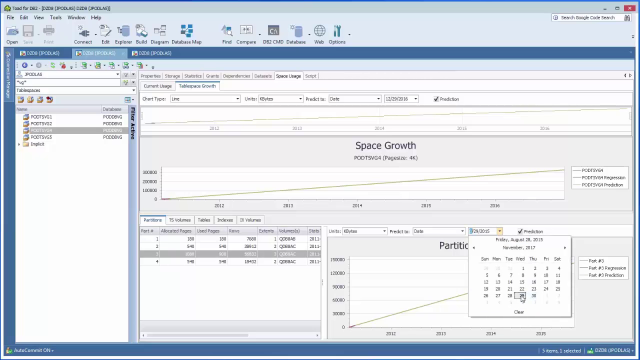Toggle the Prediction checkbox in partition chart
Screen dimensions: 640x360
520,231
